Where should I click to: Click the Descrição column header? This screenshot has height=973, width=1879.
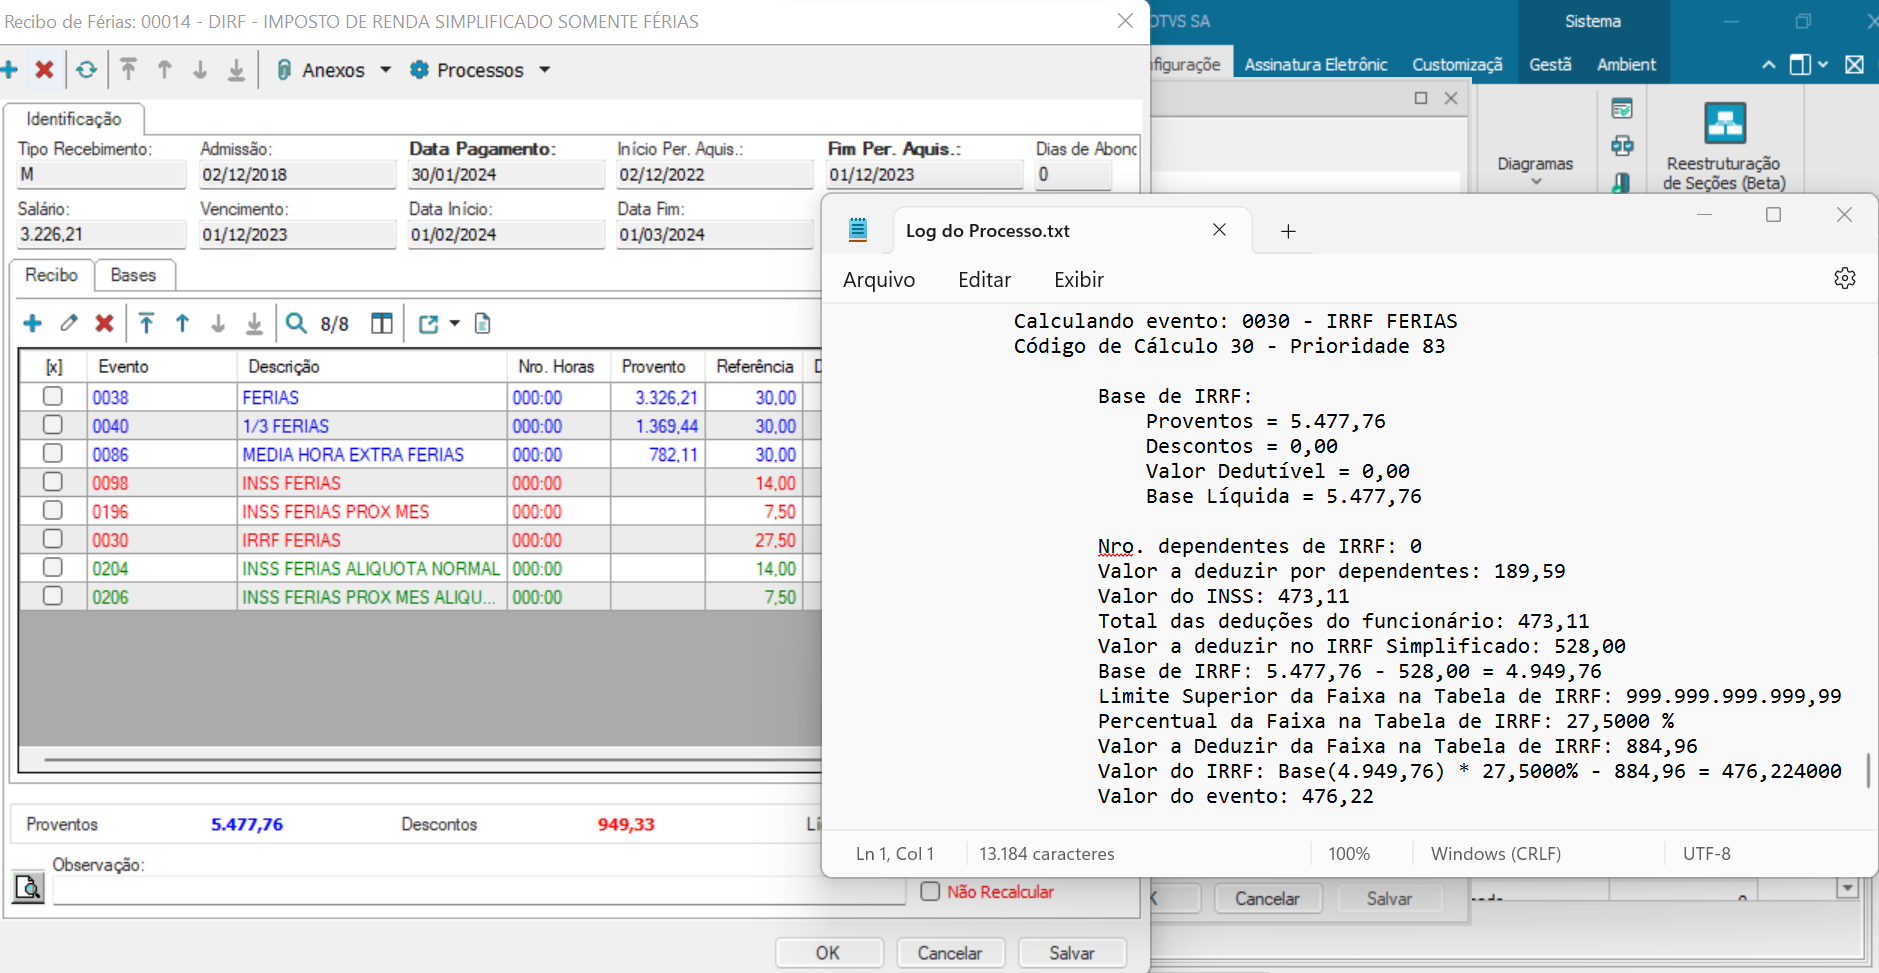coord(372,366)
